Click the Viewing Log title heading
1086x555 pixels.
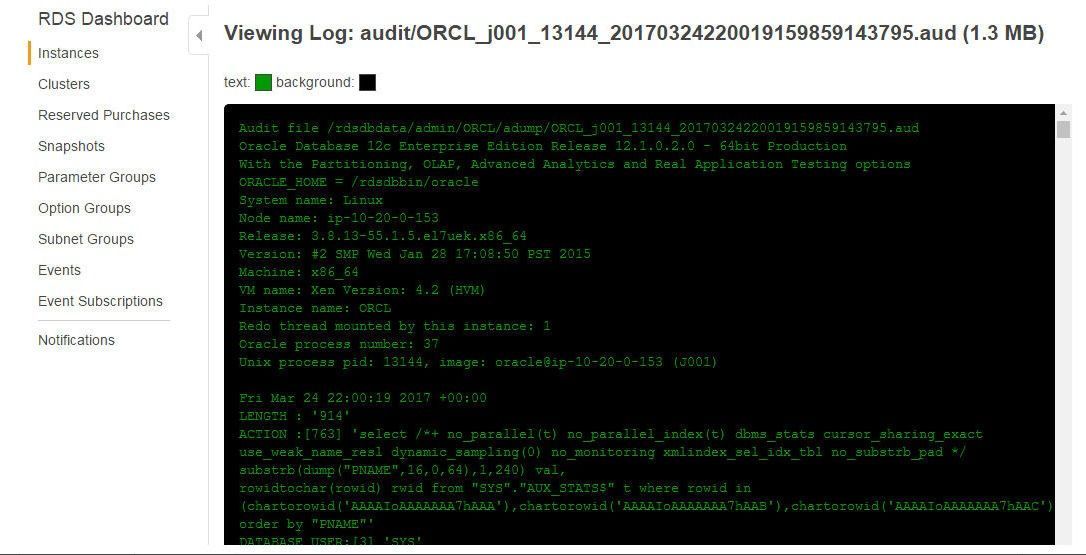pos(634,33)
